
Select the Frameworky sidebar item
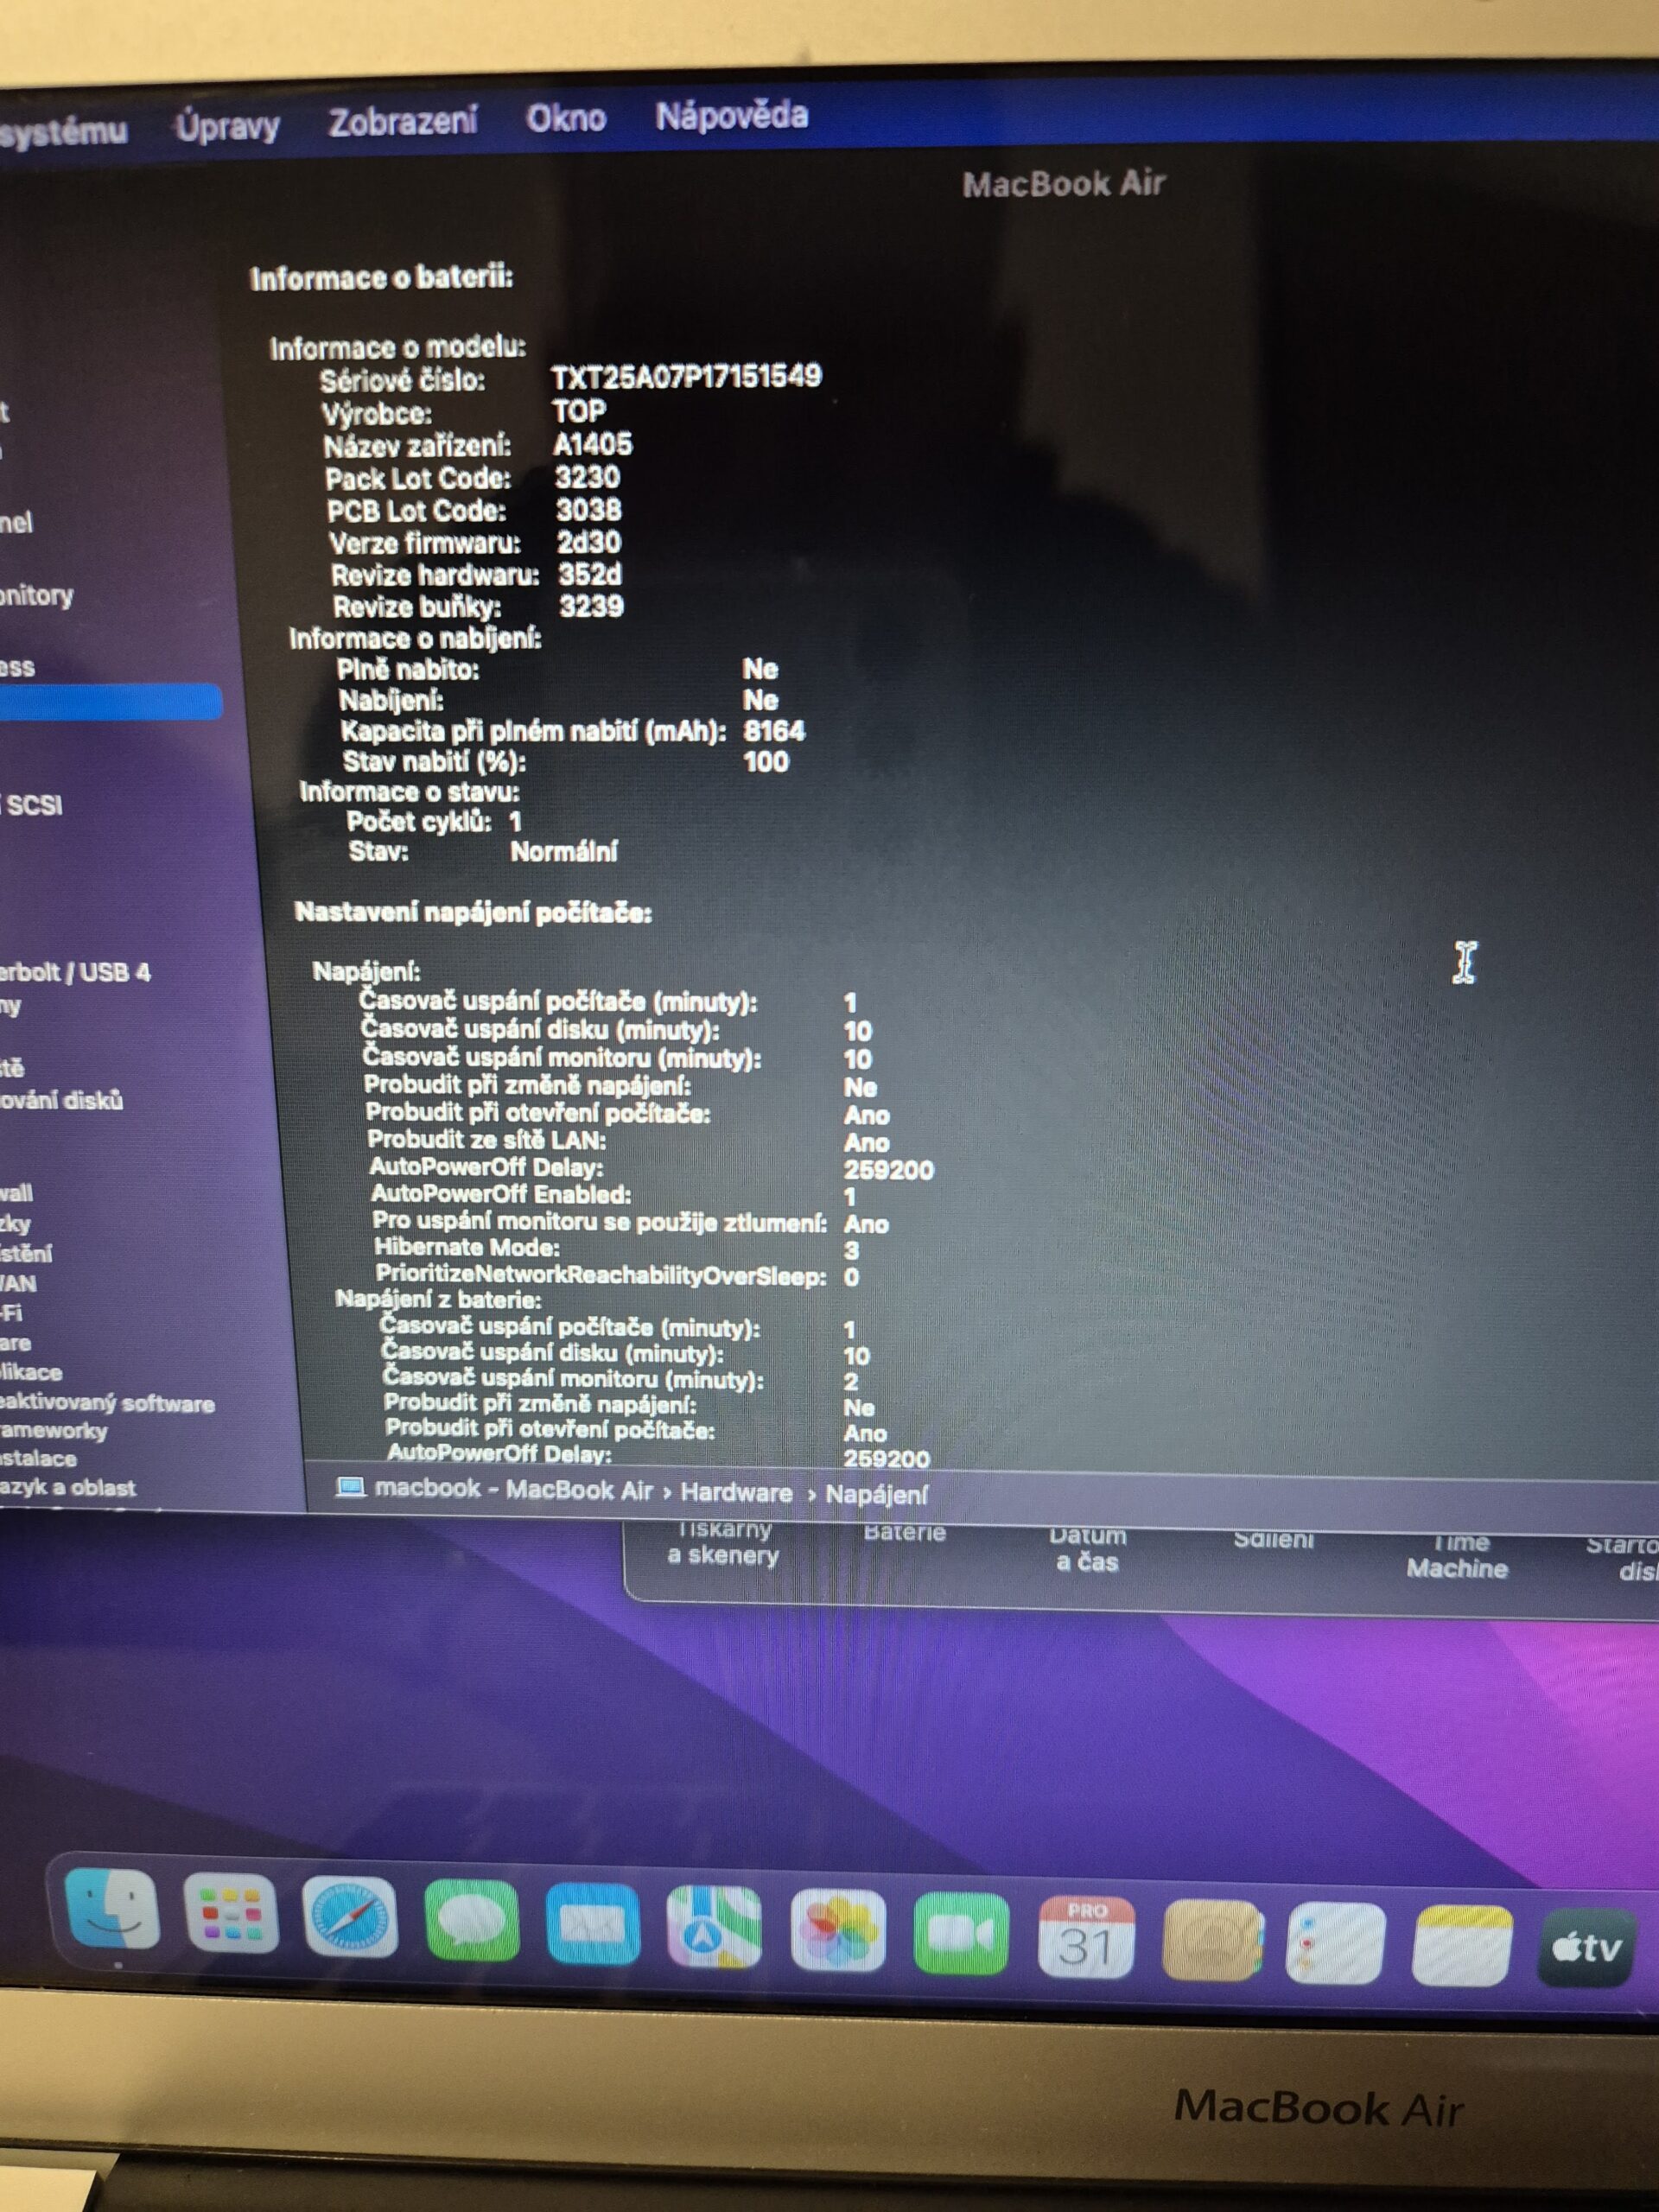point(54,1431)
